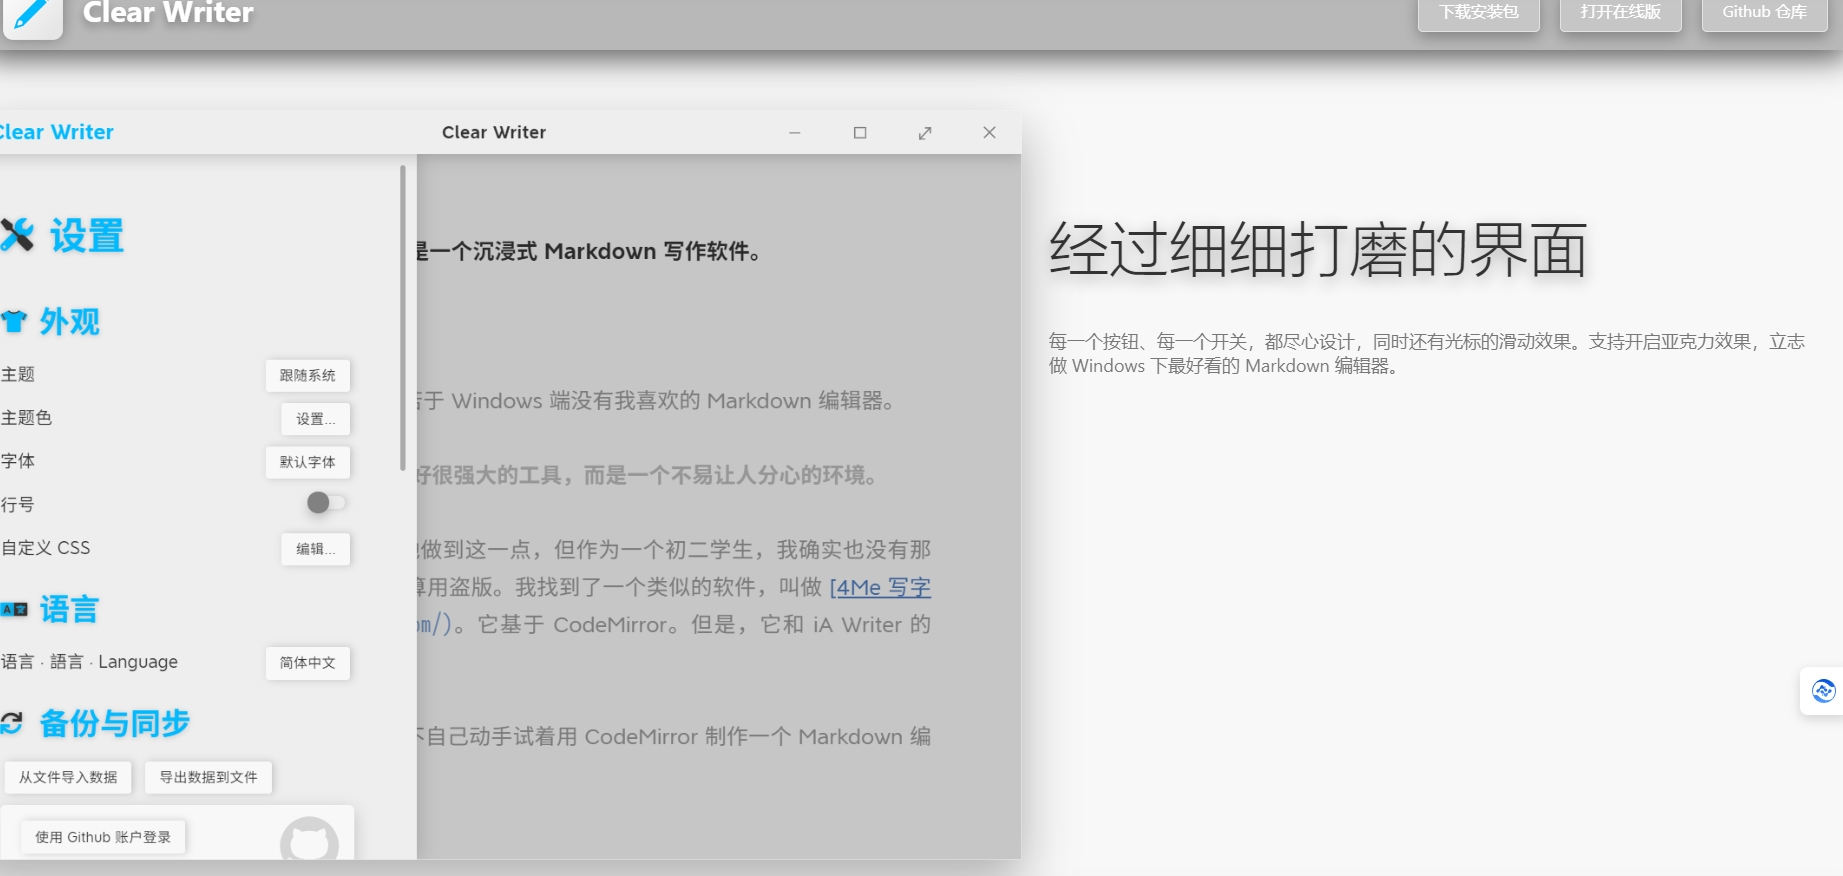This screenshot has height=876, width=1843.
Task: Open the 4Me 写字 hyperlink in the editor
Action: coord(880,588)
